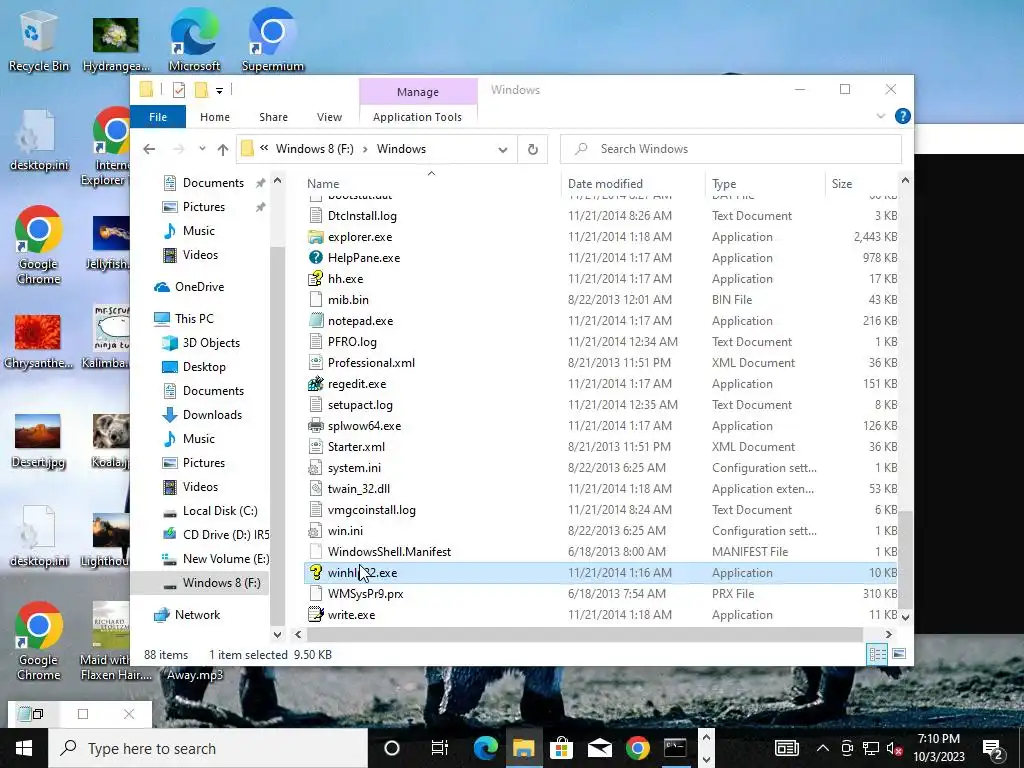Screen dimensions: 1024x768
Task: Open recent locations dropdown arrow
Action: (202, 149)
